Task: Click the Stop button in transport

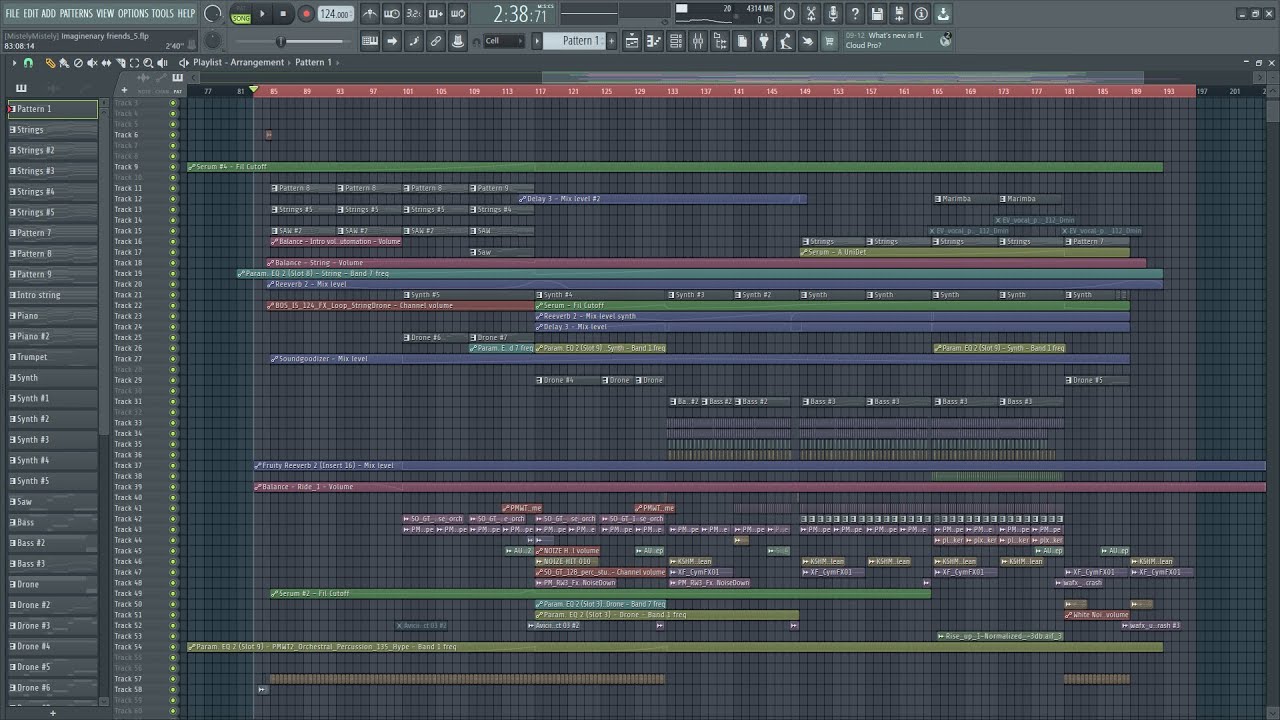Action: (x=284, y=14)
